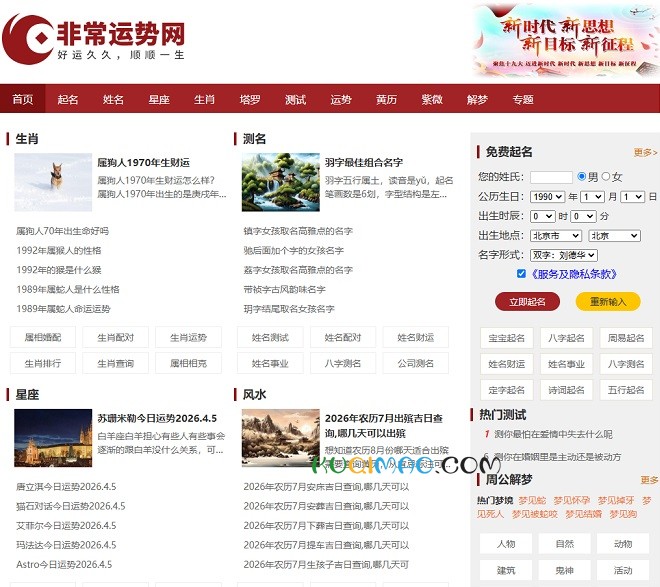Click the 五行起名 sidebar button
This screenshot has height=587, width=660.
pos(626,390)
